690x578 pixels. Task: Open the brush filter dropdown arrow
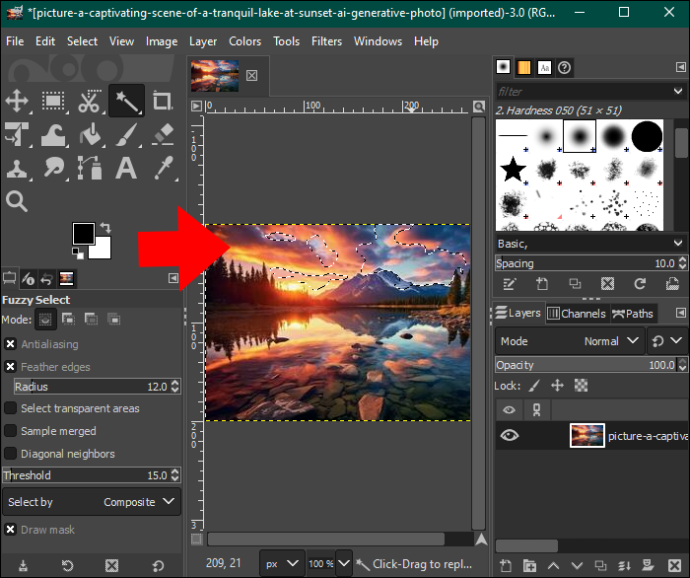pyautogui.click(x=678, y=92)
